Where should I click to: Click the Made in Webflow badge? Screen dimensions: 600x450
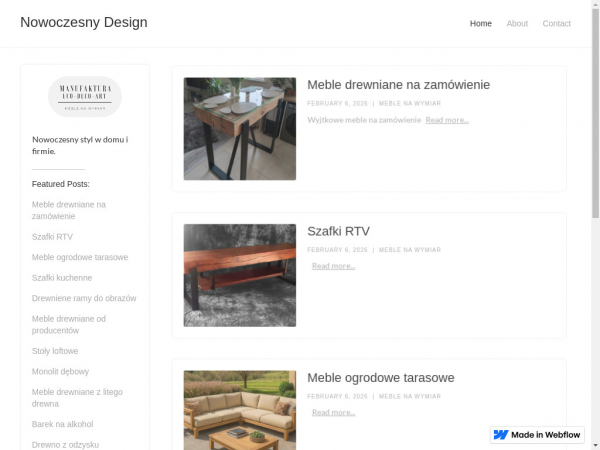pos(537,435)
